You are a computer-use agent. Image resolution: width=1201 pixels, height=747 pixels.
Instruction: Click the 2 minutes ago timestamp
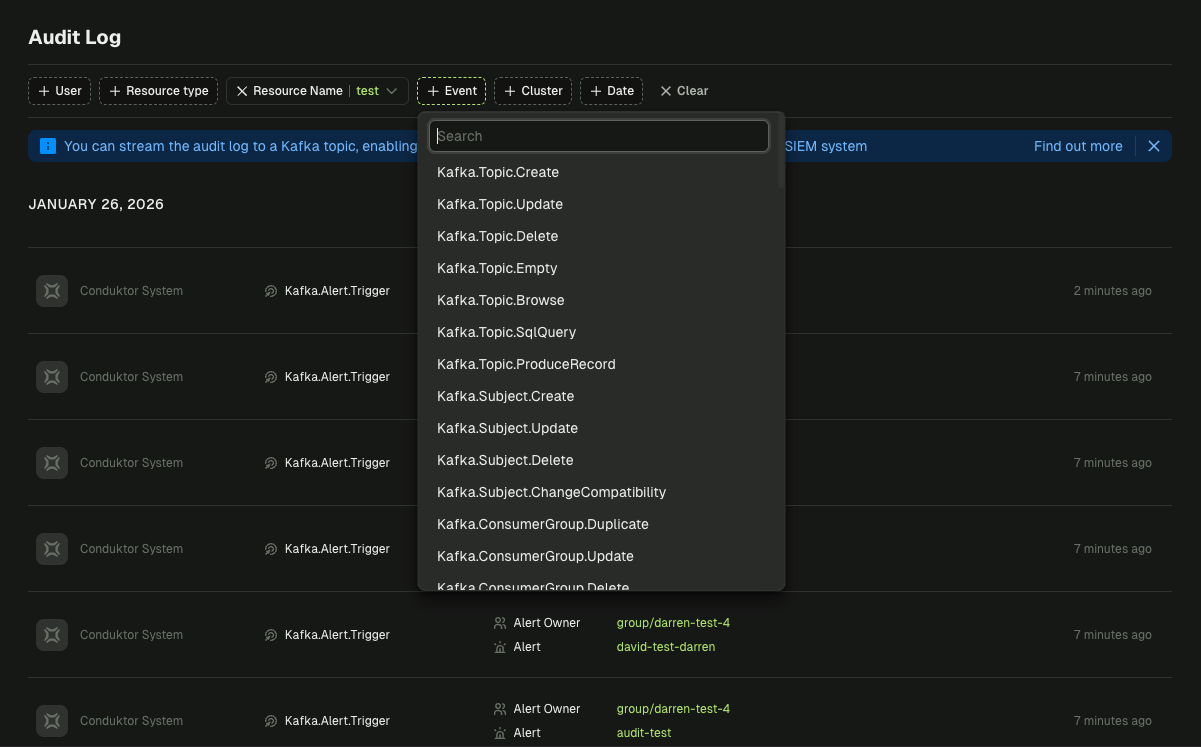click(1112, 291)
